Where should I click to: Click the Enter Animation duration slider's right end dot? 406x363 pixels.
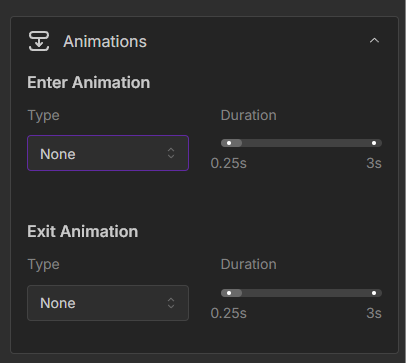tap(374, 143)
